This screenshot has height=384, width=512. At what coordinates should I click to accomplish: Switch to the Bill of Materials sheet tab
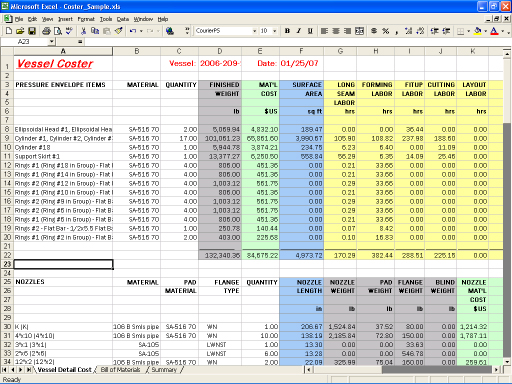120,369
